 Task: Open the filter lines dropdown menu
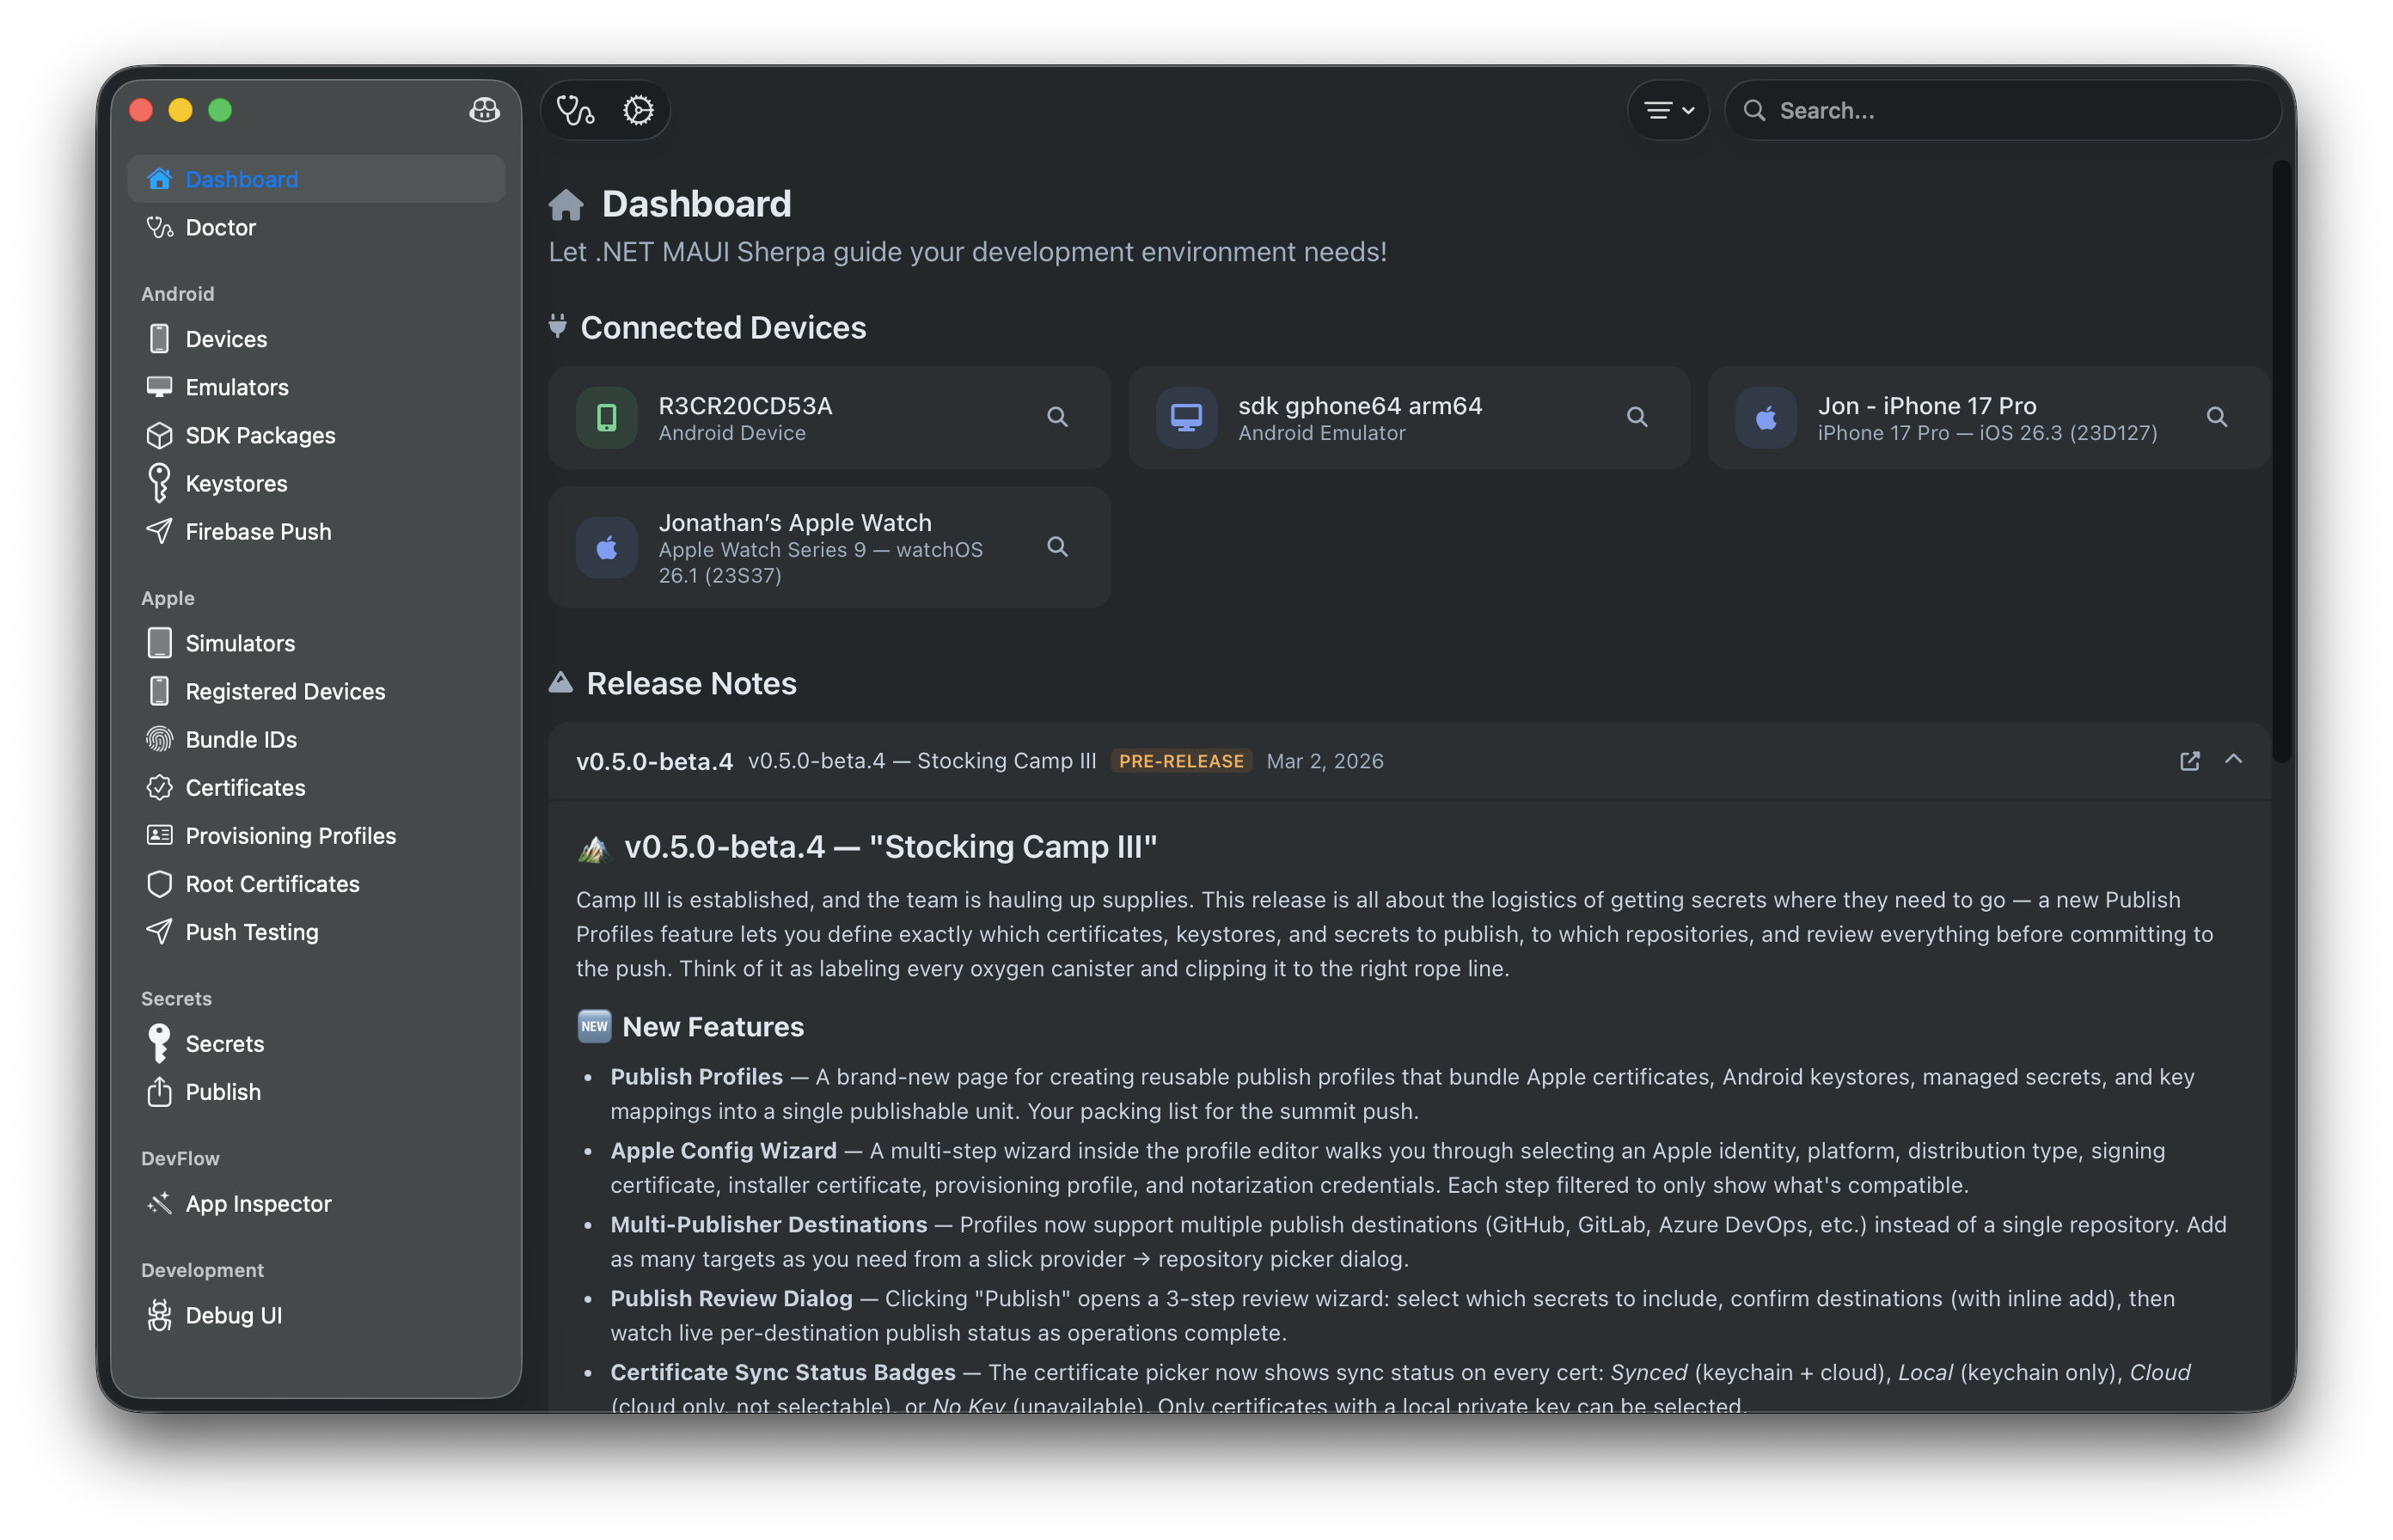[1668, 110]
